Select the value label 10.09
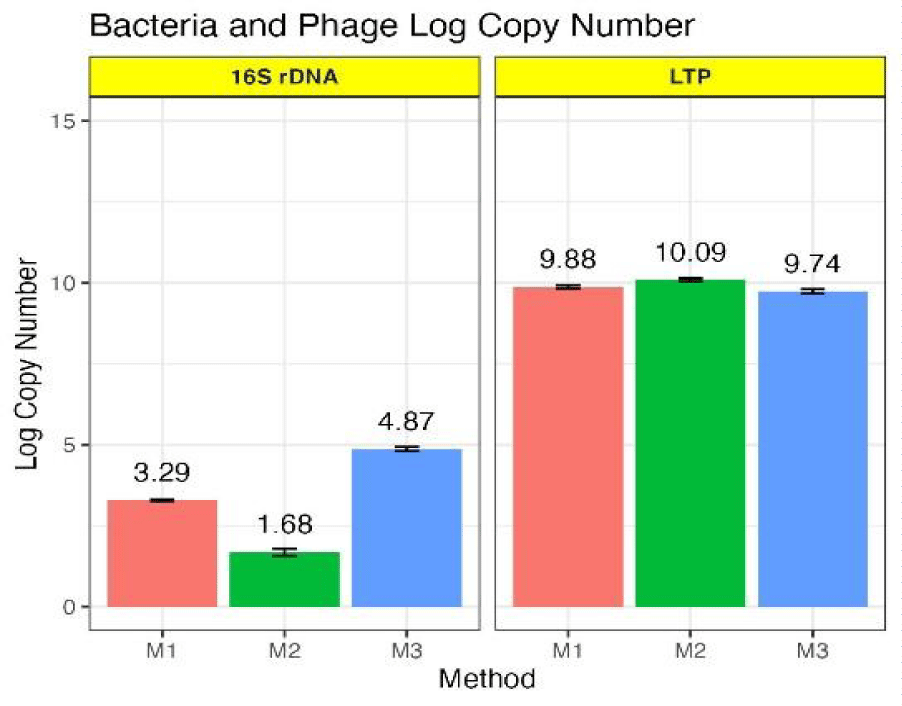The image size is (902, 706). (x=690, y=252)
